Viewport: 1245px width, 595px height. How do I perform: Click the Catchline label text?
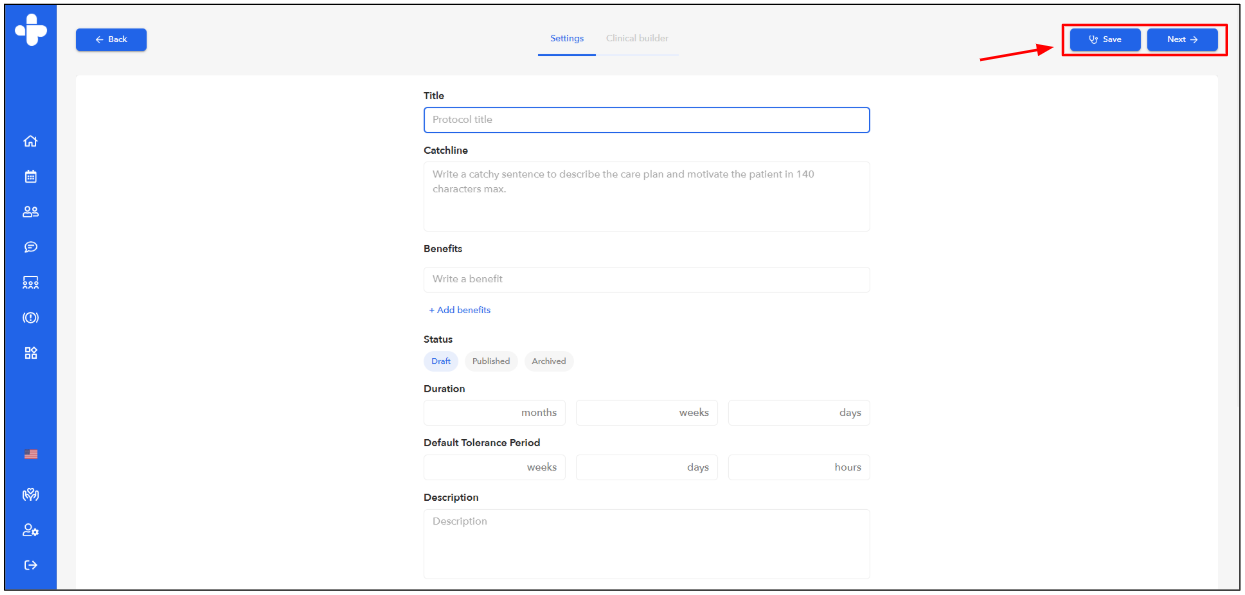(446, 151)
